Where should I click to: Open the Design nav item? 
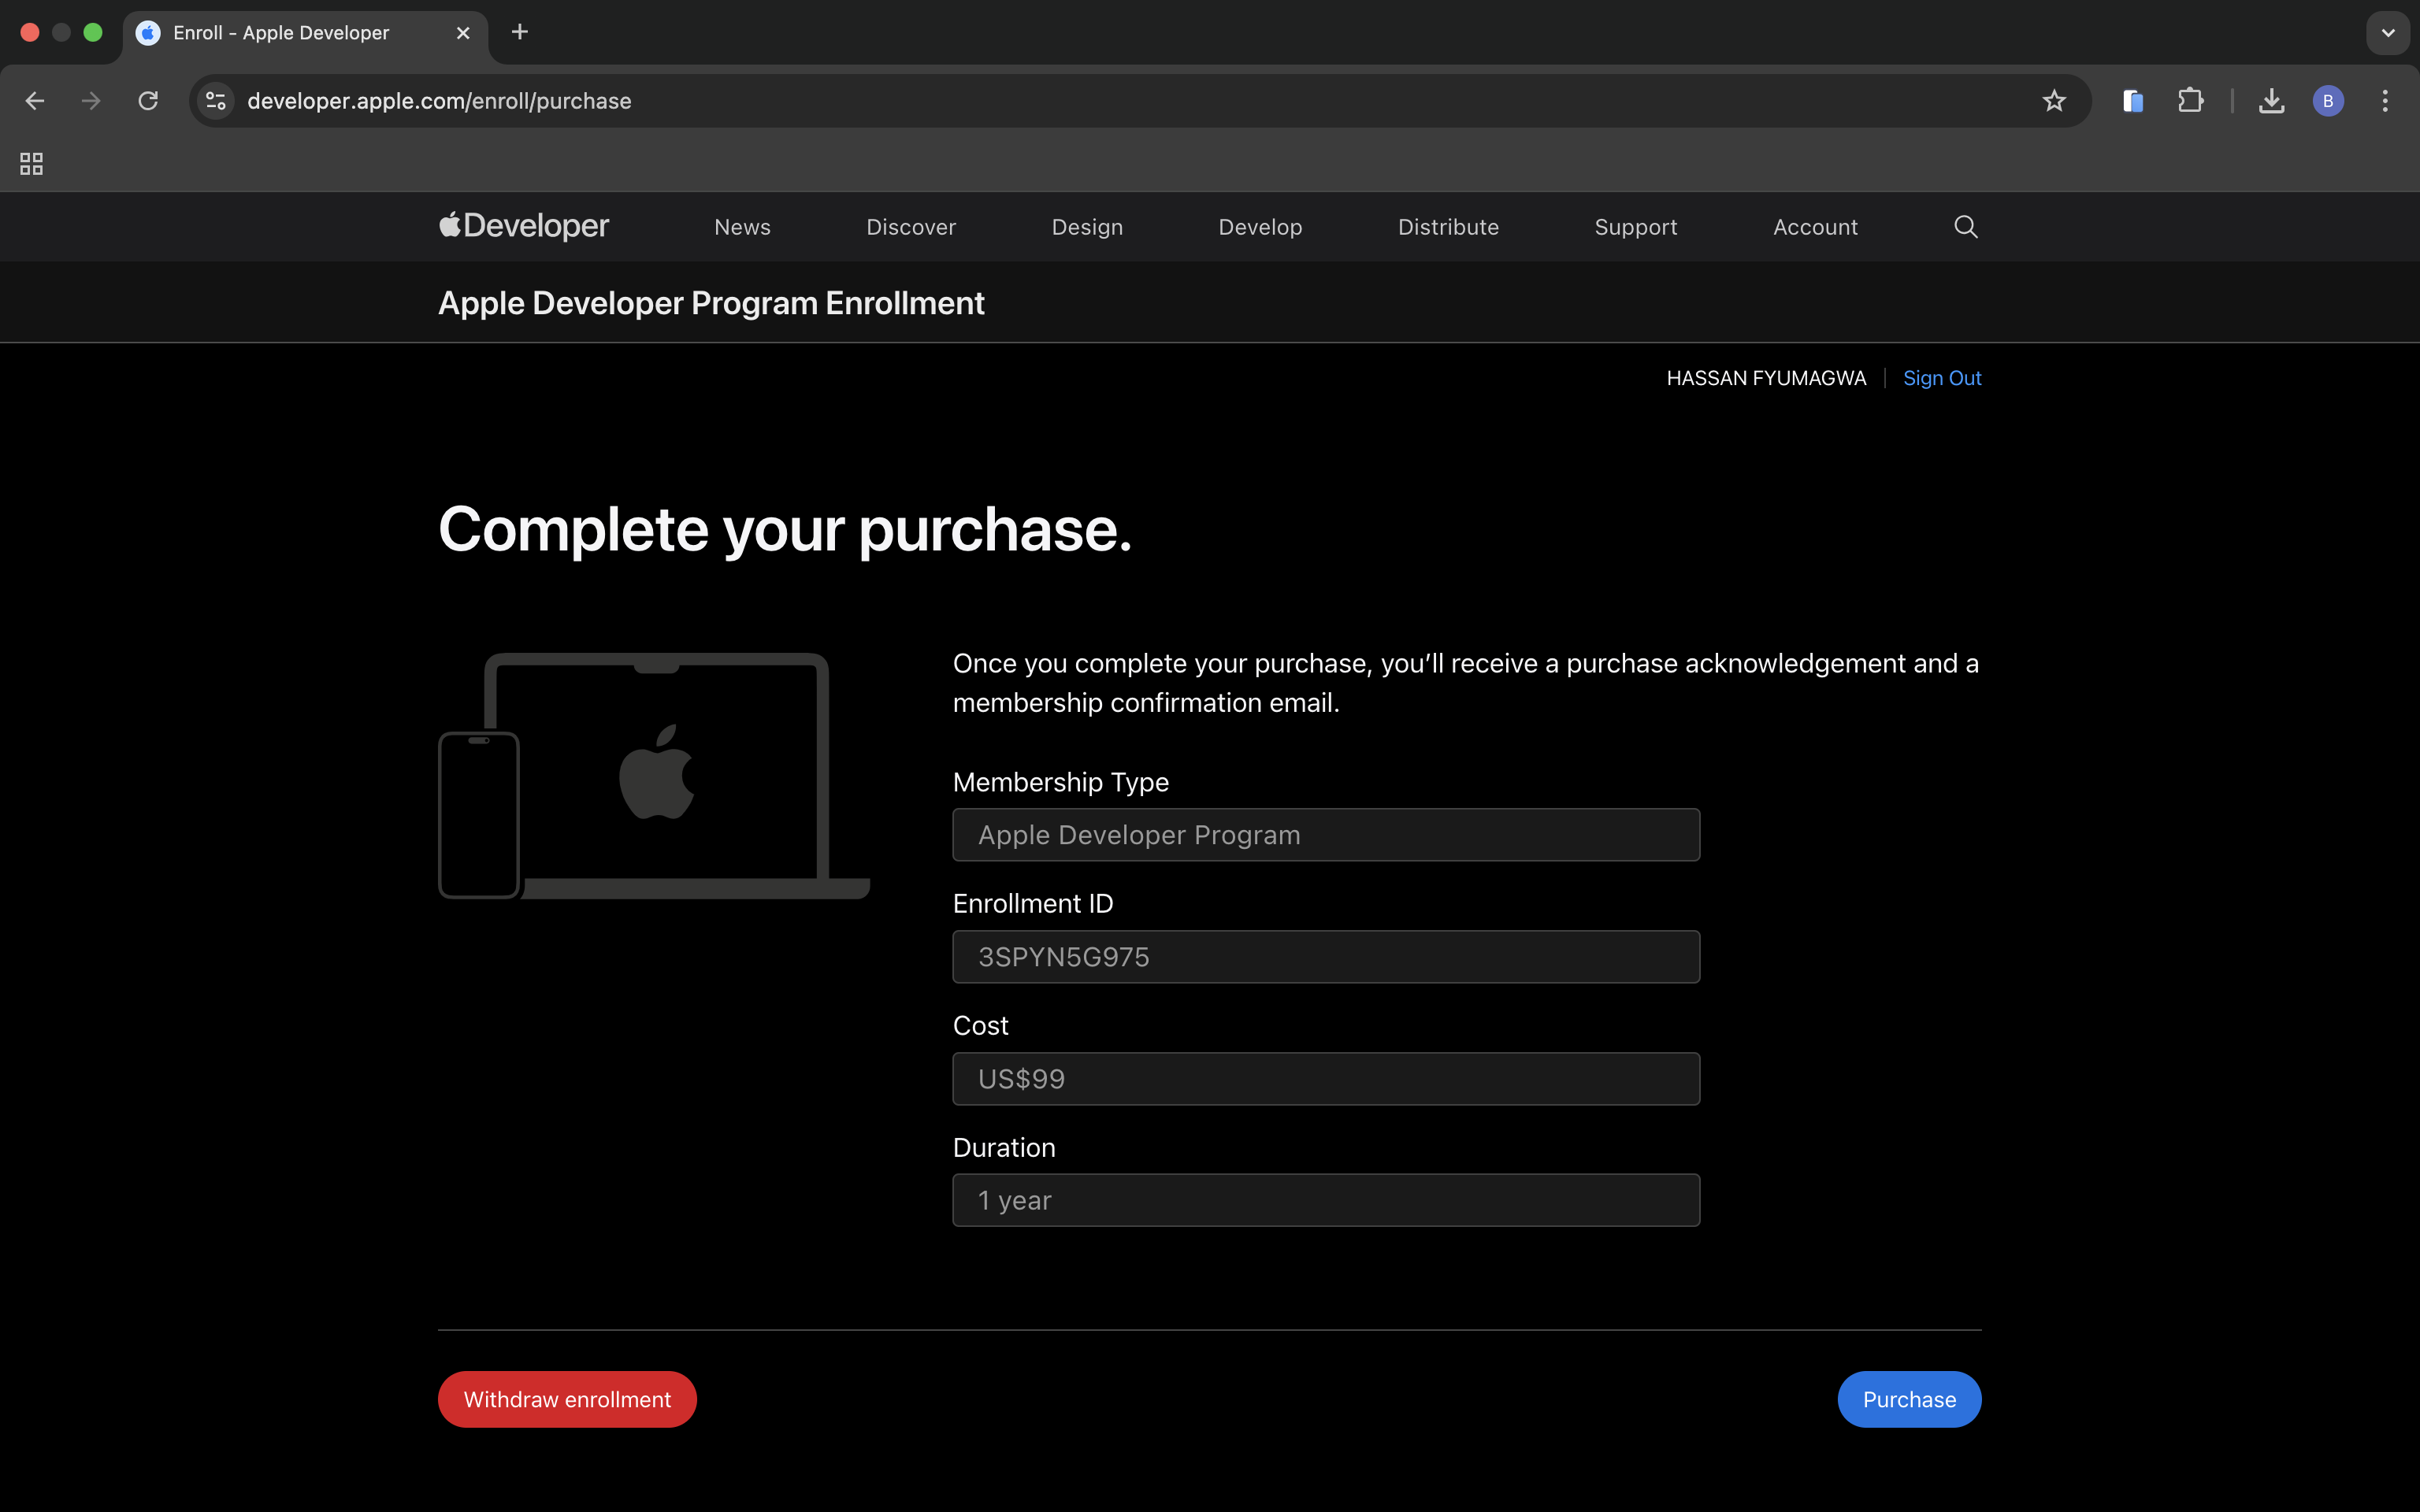(1087, 227)
